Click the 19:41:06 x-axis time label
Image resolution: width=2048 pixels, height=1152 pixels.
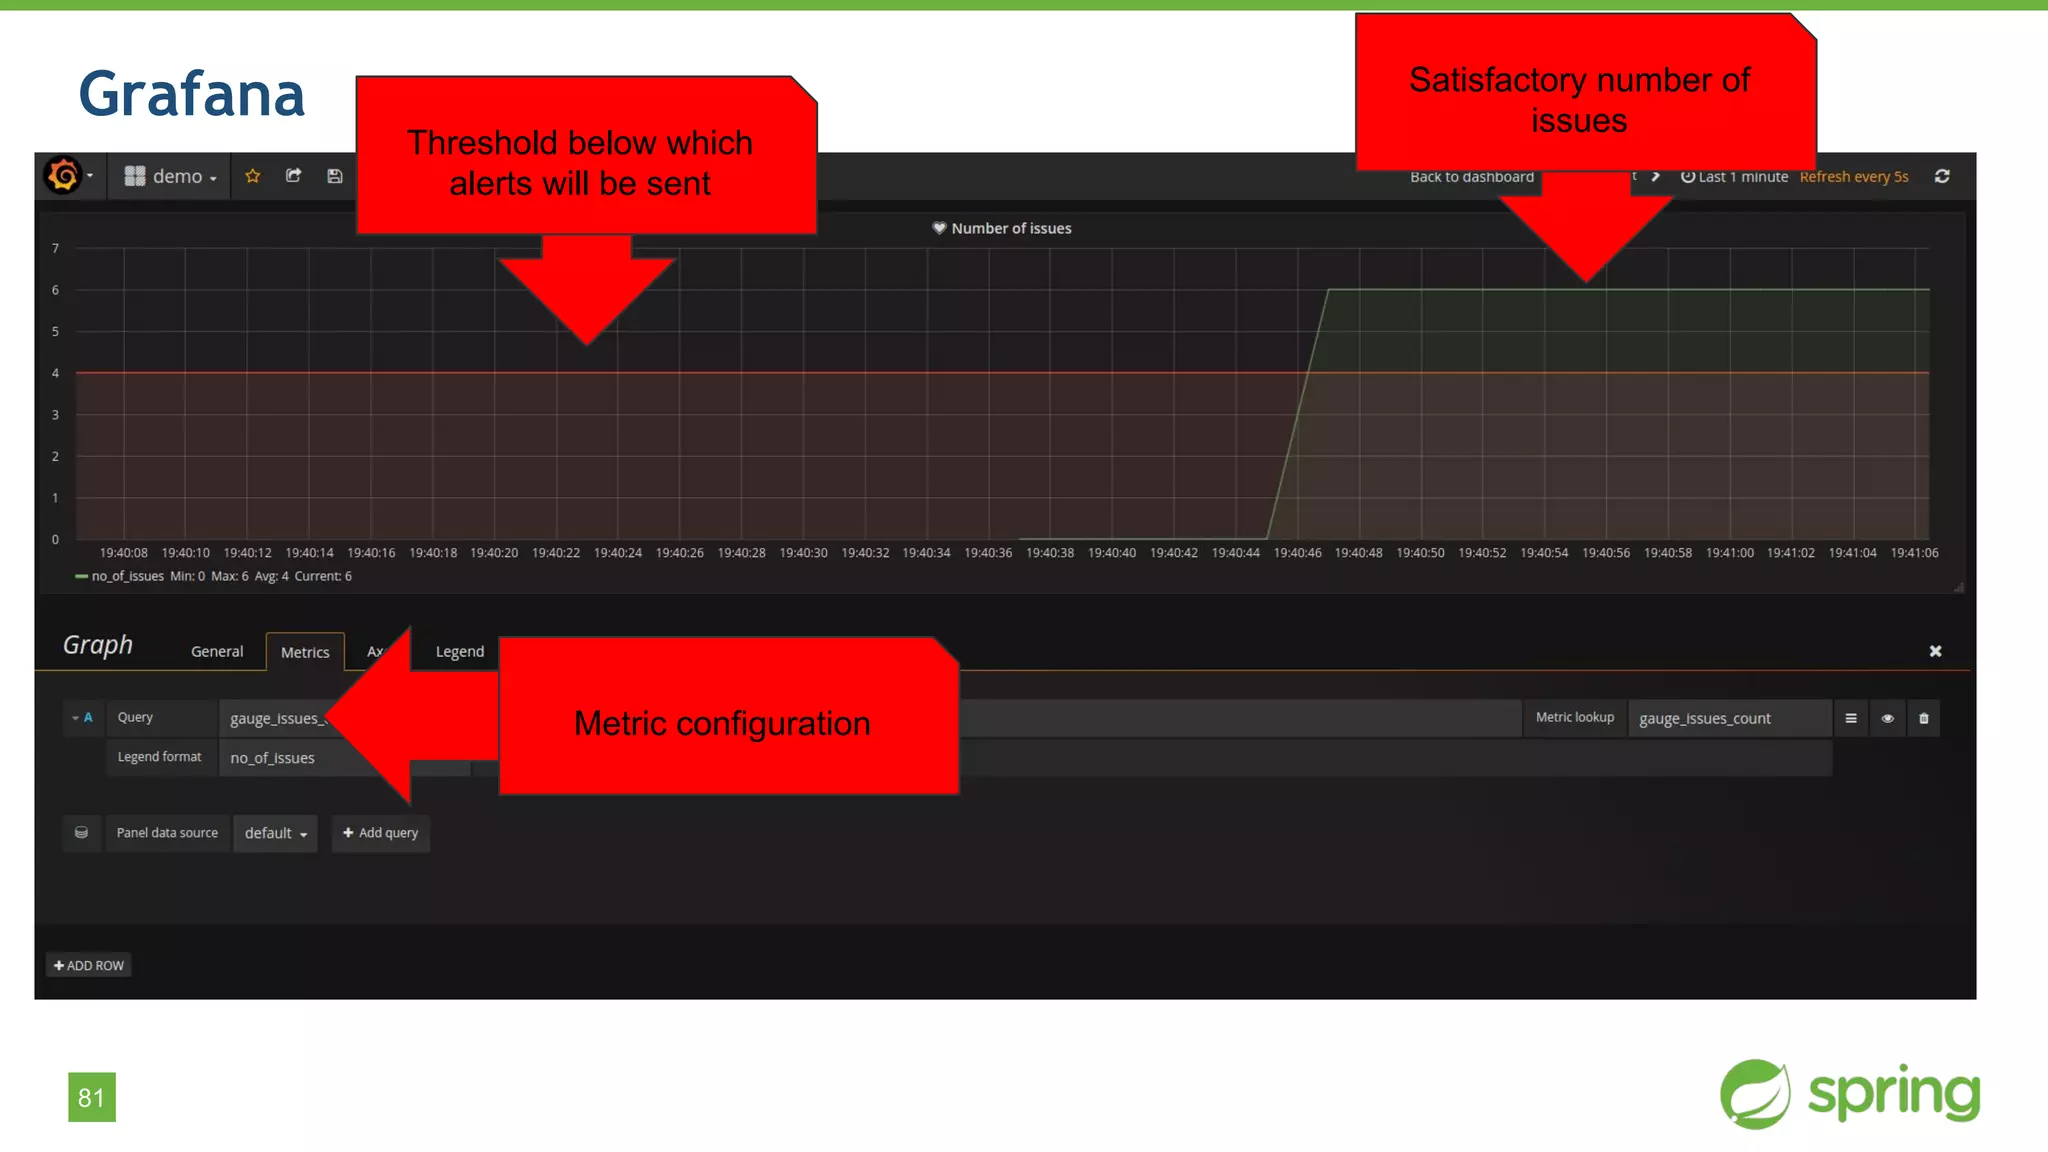tap(1914, 553)
